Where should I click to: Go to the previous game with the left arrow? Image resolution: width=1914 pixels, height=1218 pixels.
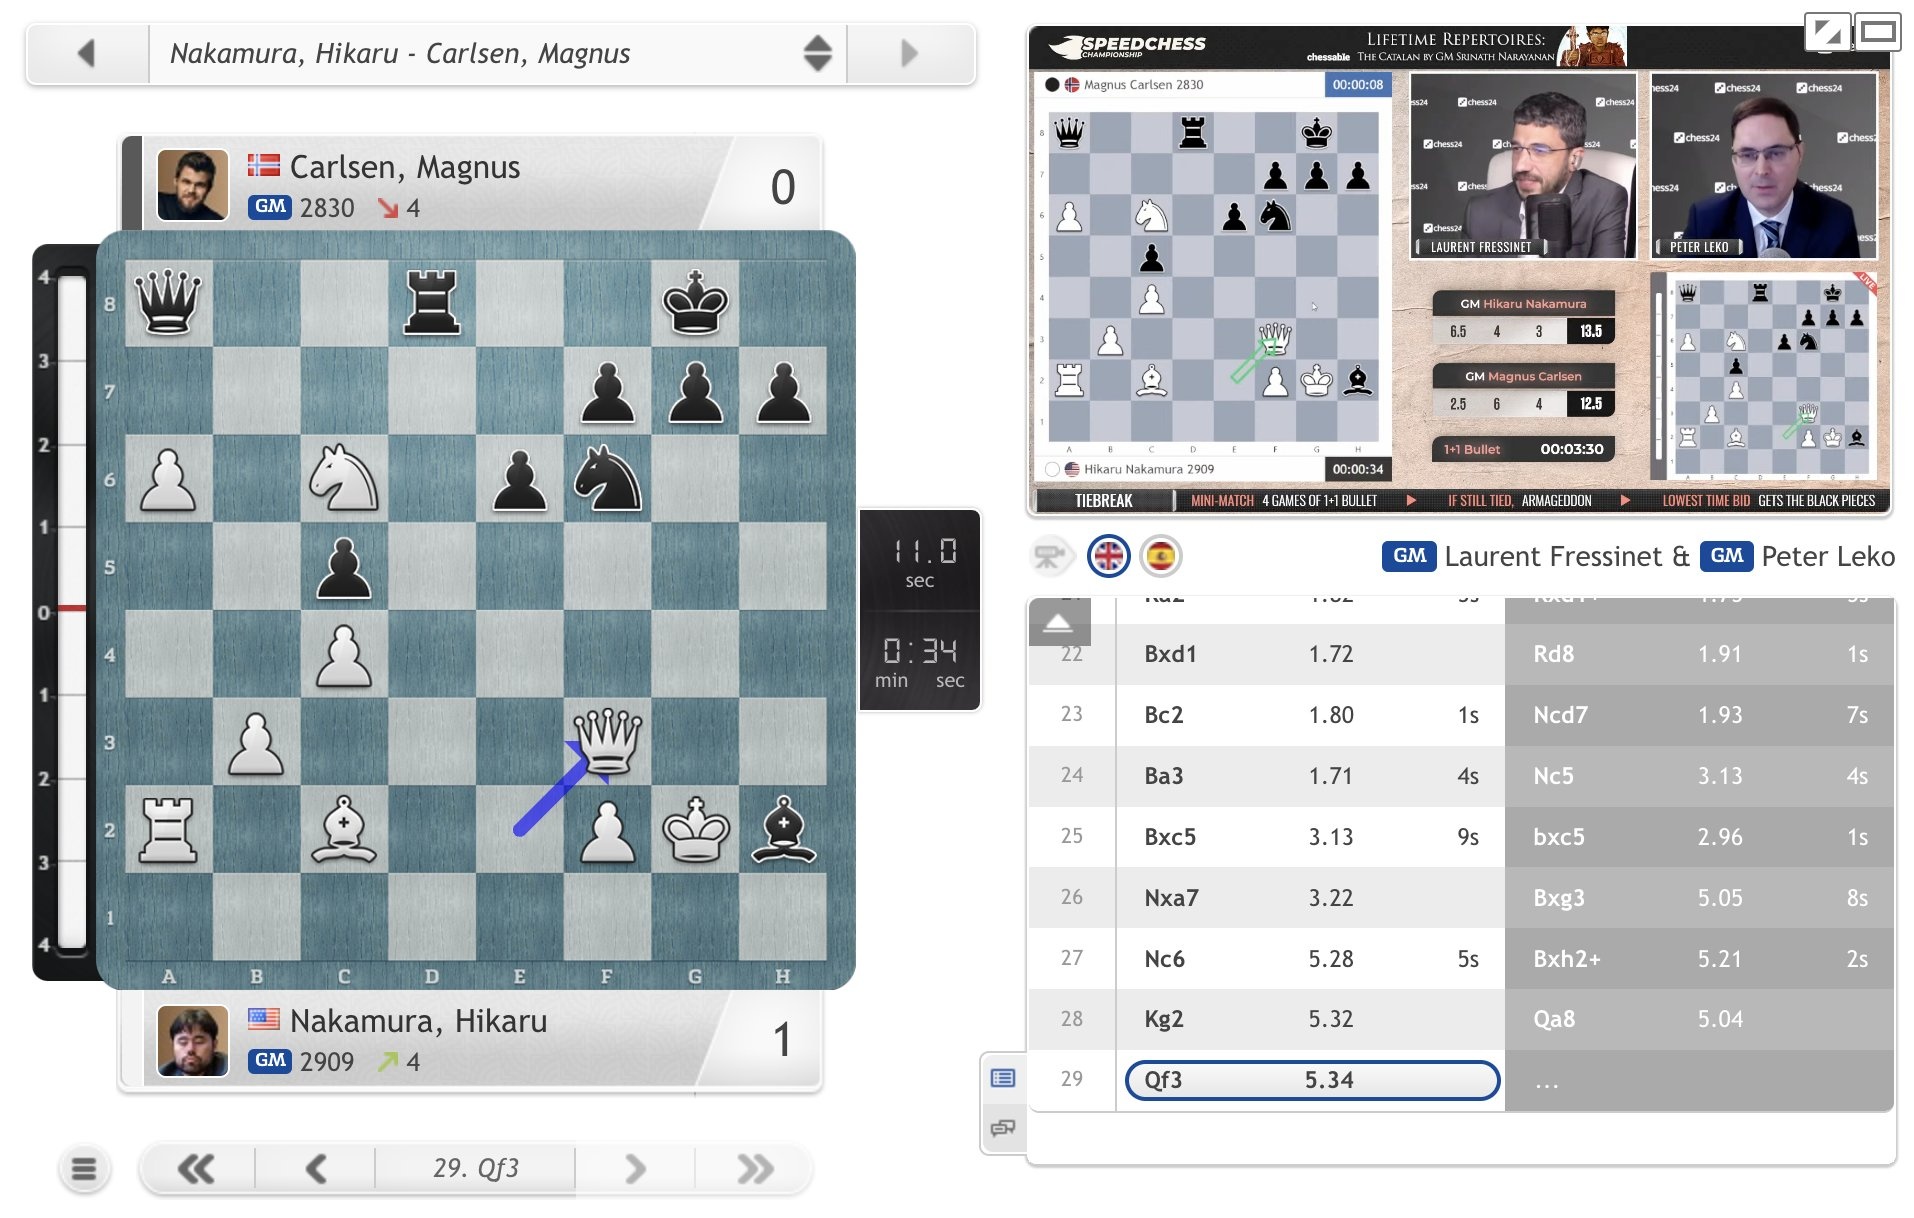click(88, 54)
